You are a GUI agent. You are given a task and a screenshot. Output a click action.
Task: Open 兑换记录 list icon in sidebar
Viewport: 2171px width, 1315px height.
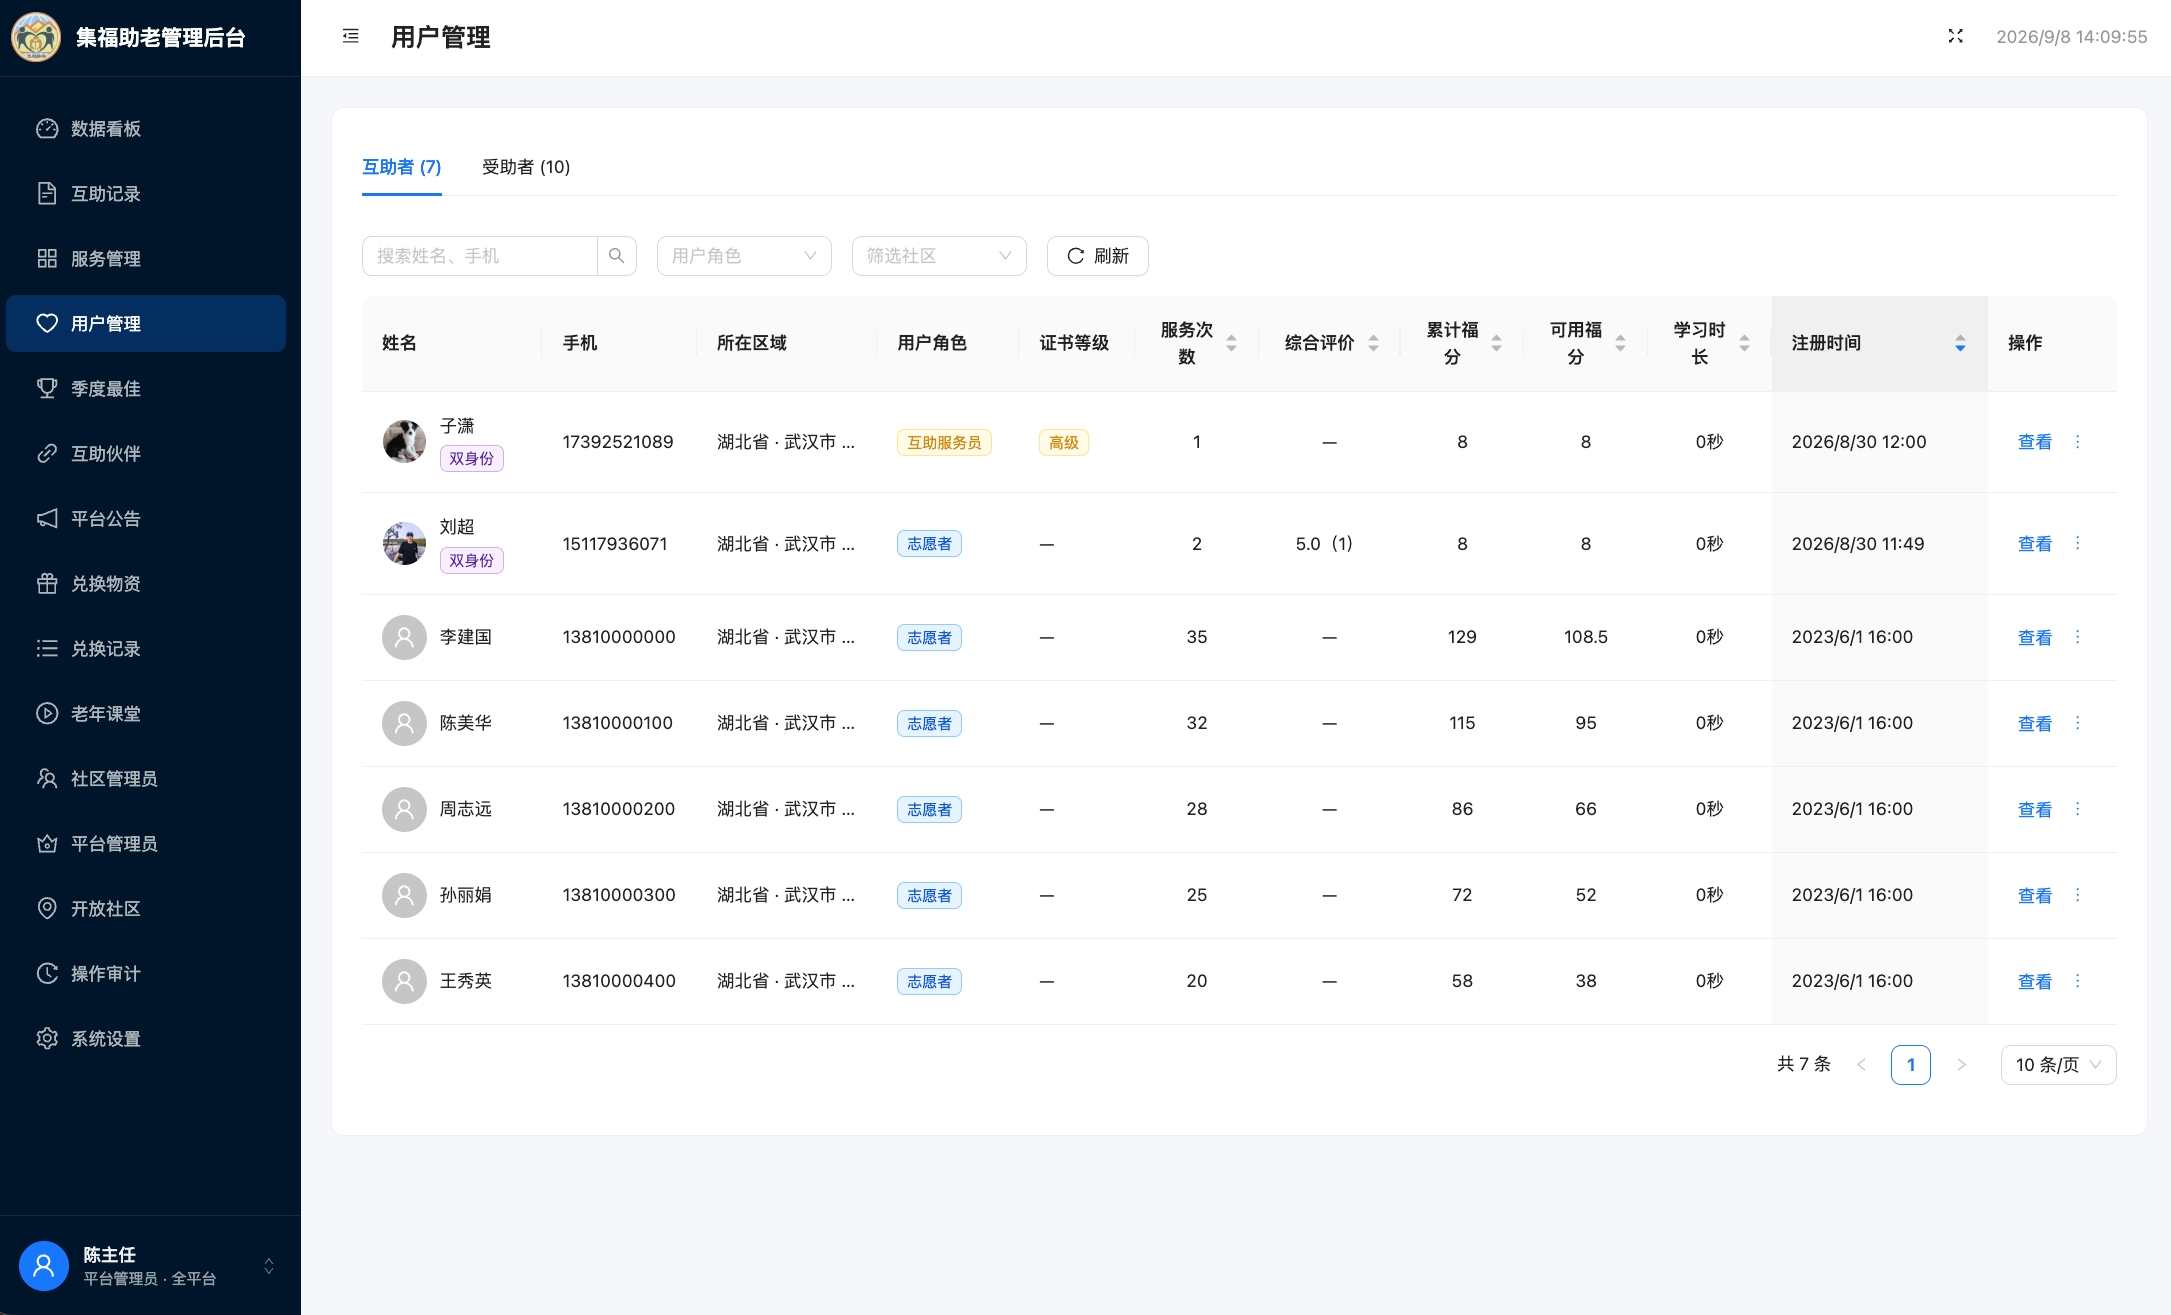point(47,649)
